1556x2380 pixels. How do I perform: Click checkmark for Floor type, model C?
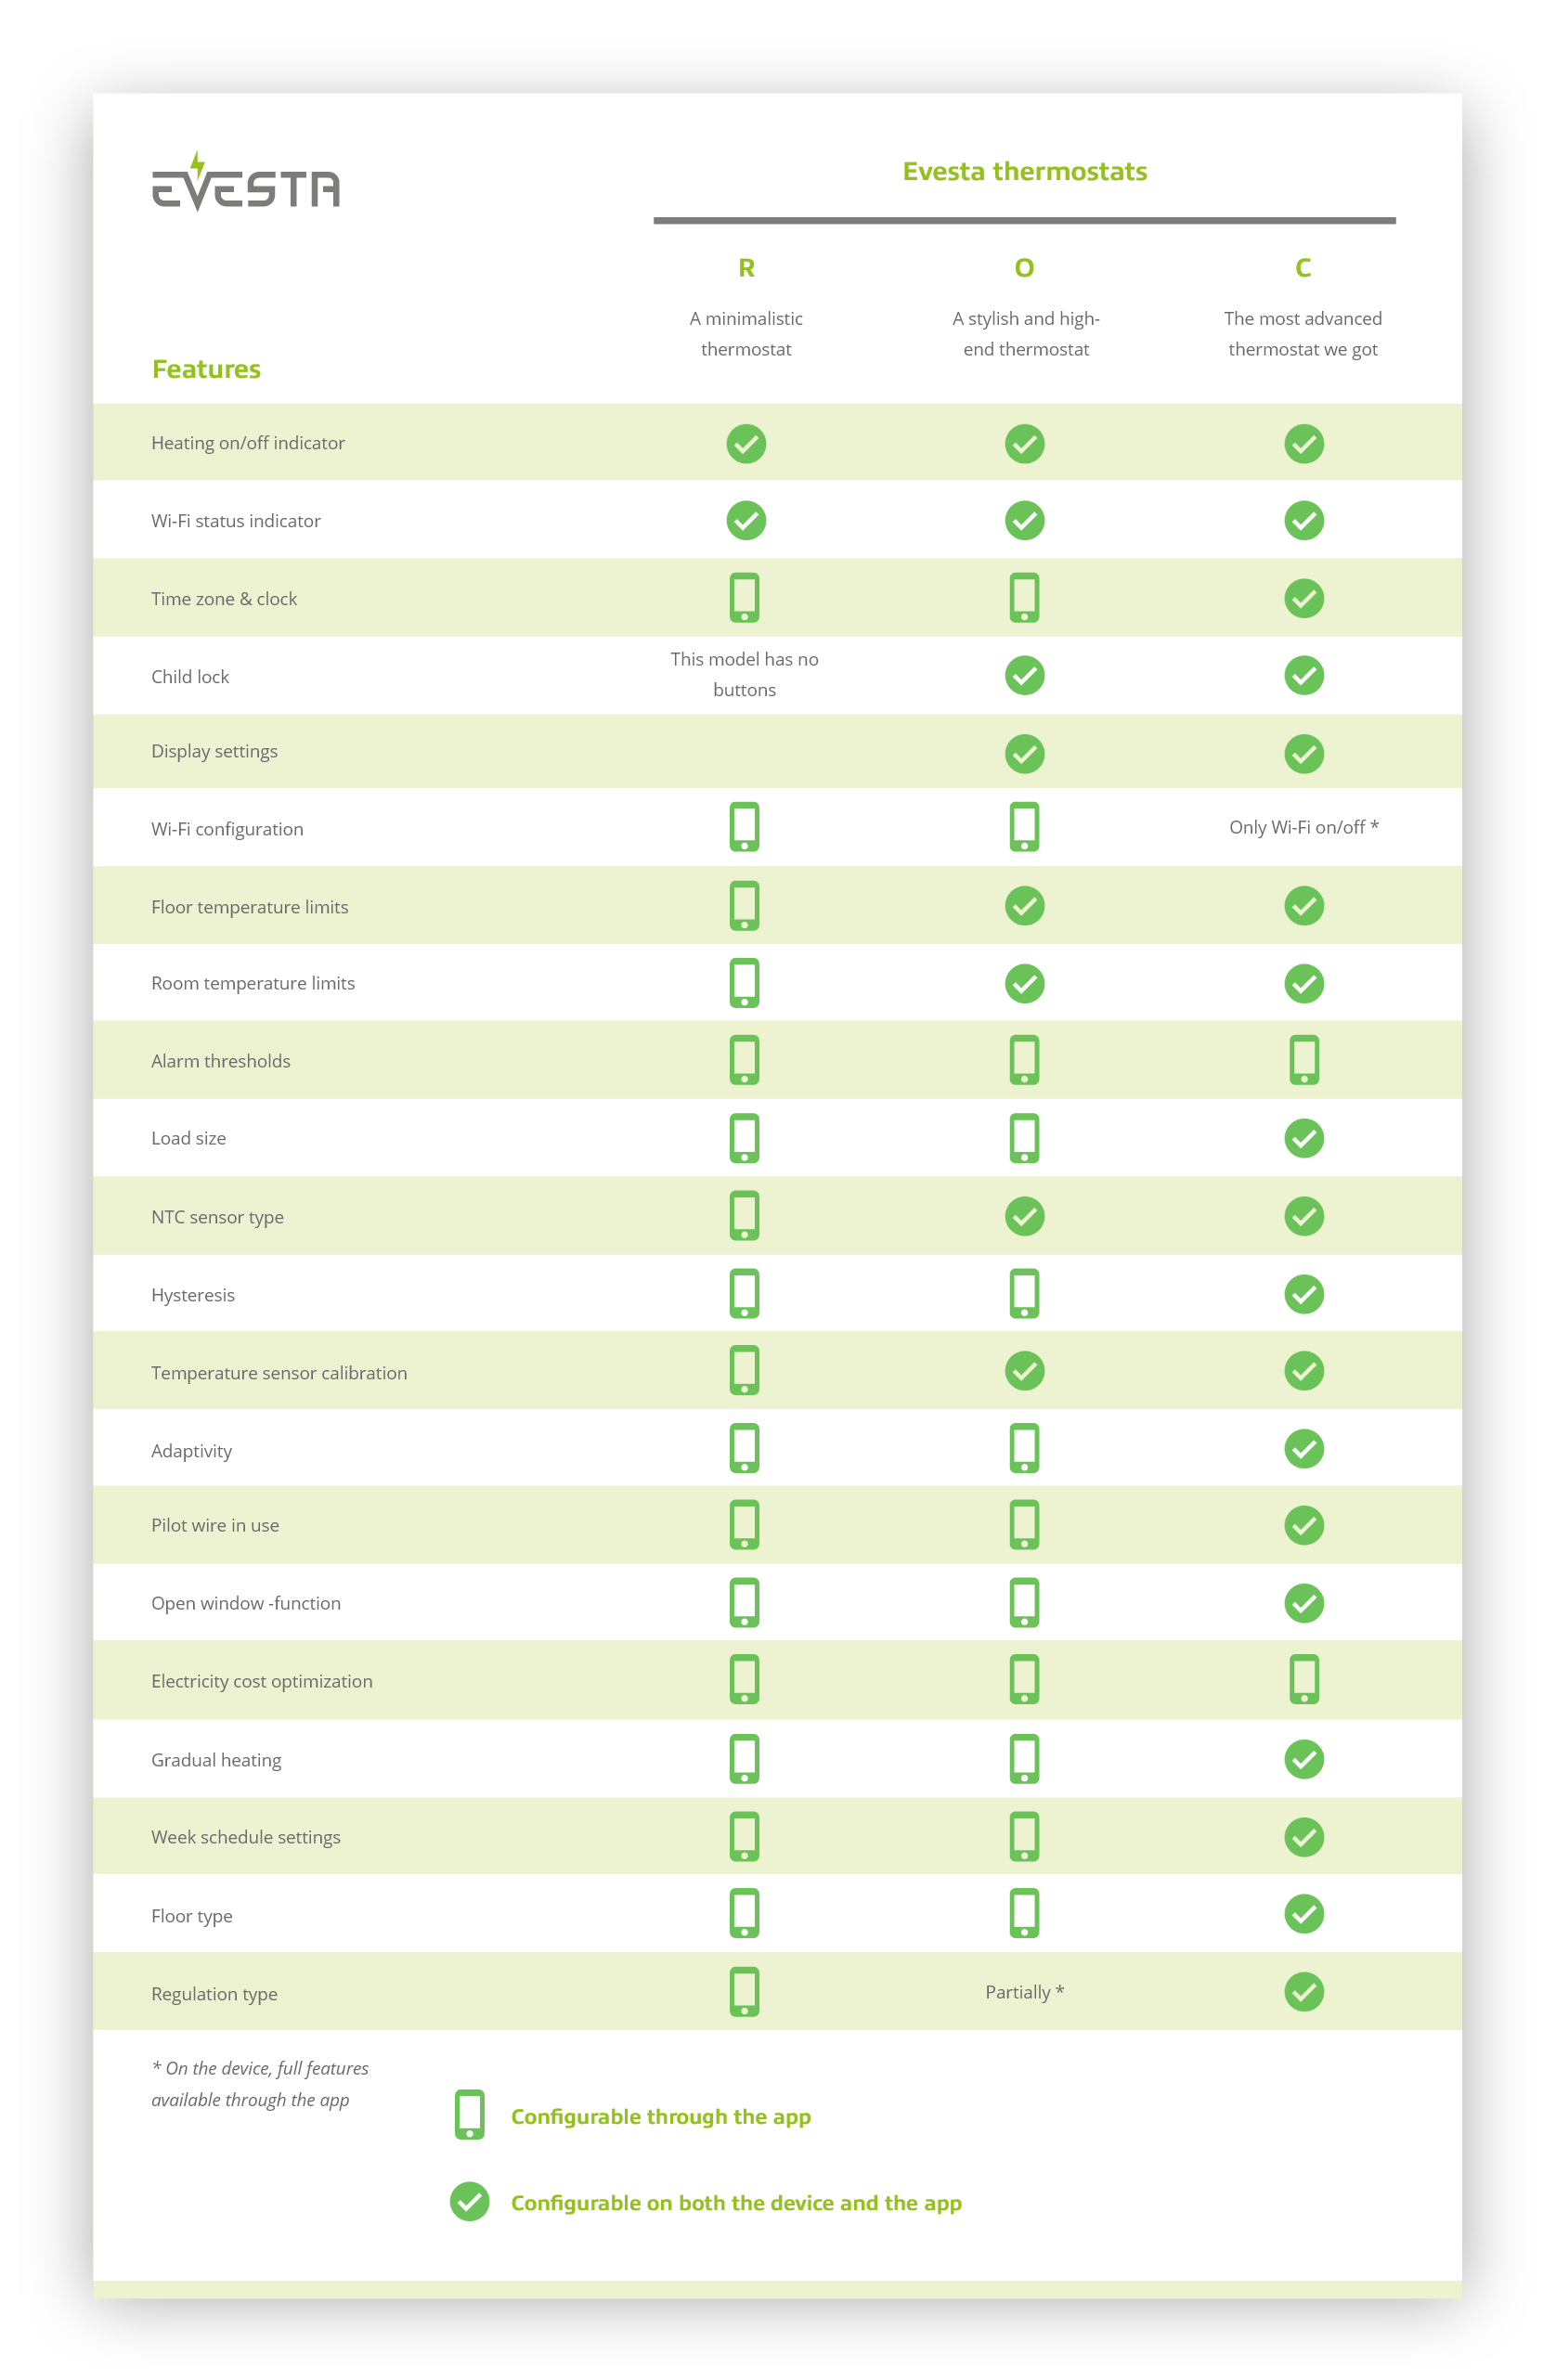pyautogui.click(x=1304, y=1914)
